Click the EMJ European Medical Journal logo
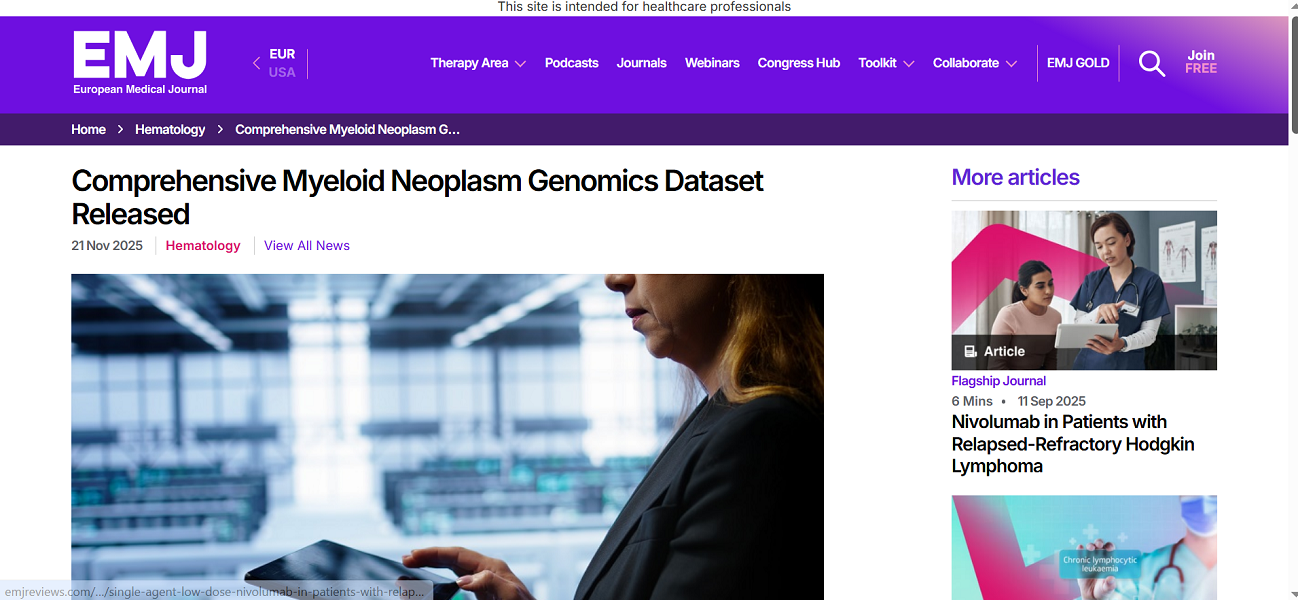The image size is (1298, 600). (140, 62)
